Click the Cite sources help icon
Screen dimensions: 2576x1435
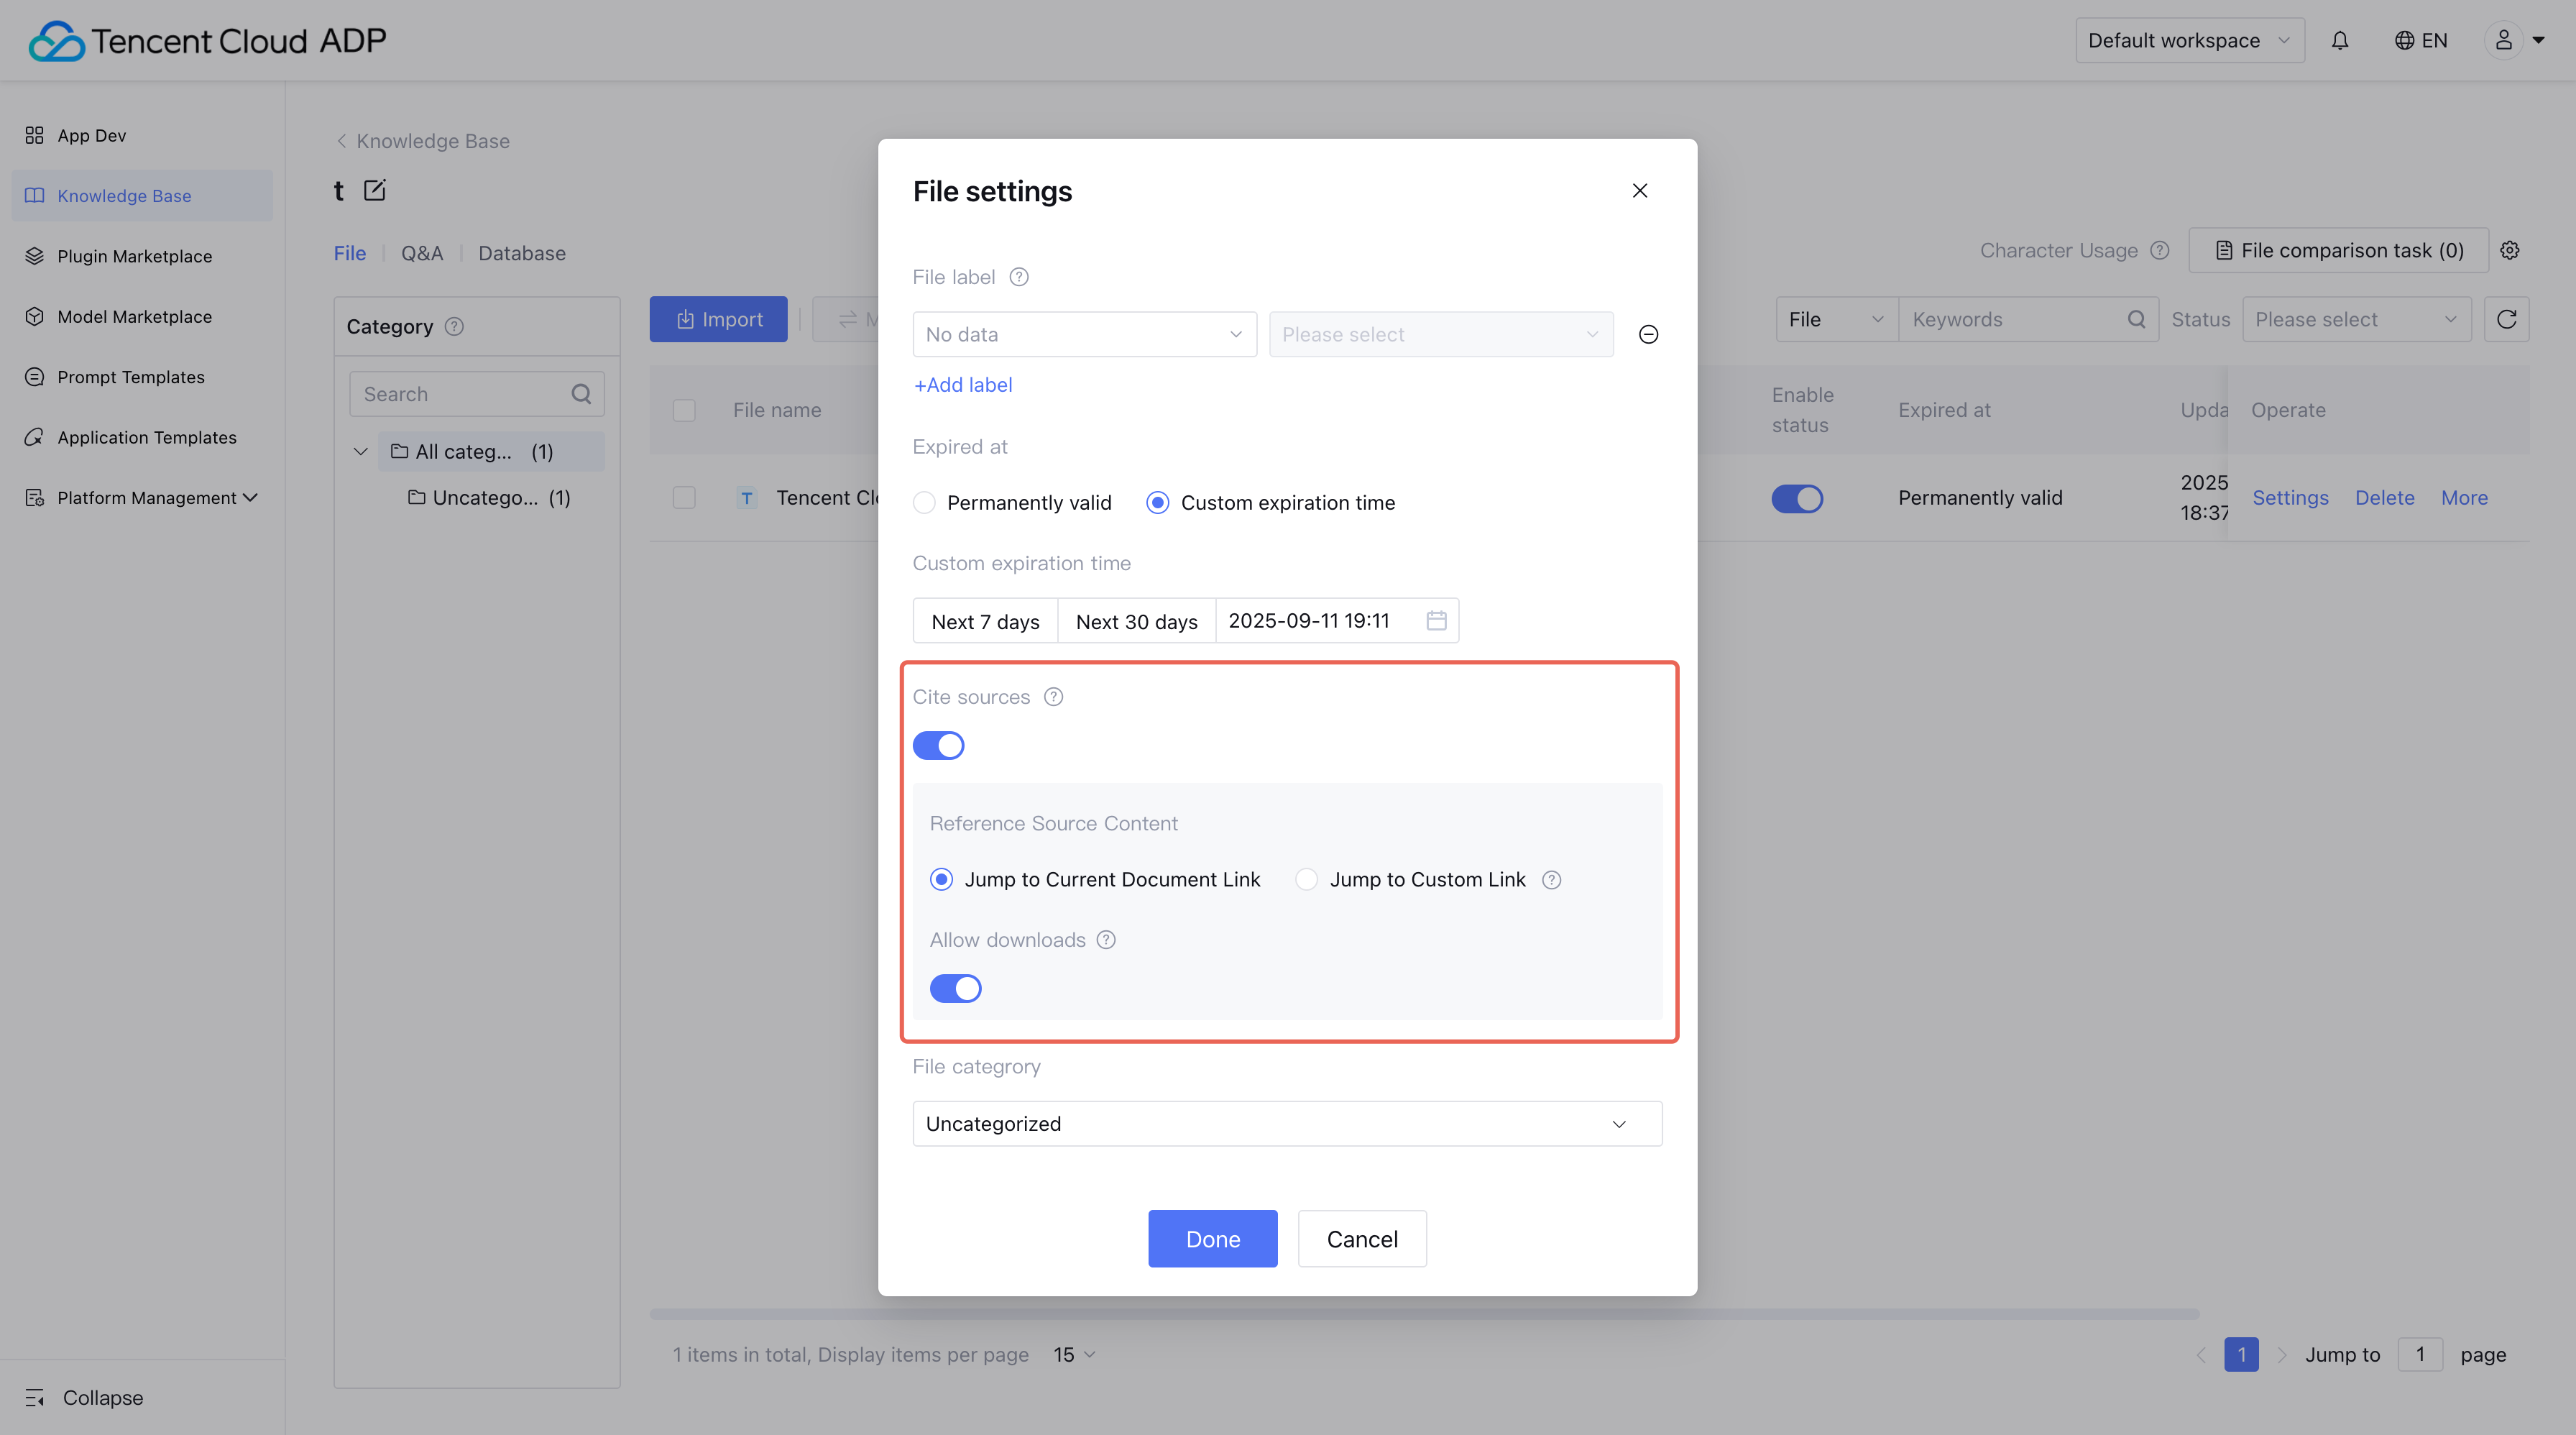[1053, 697]
